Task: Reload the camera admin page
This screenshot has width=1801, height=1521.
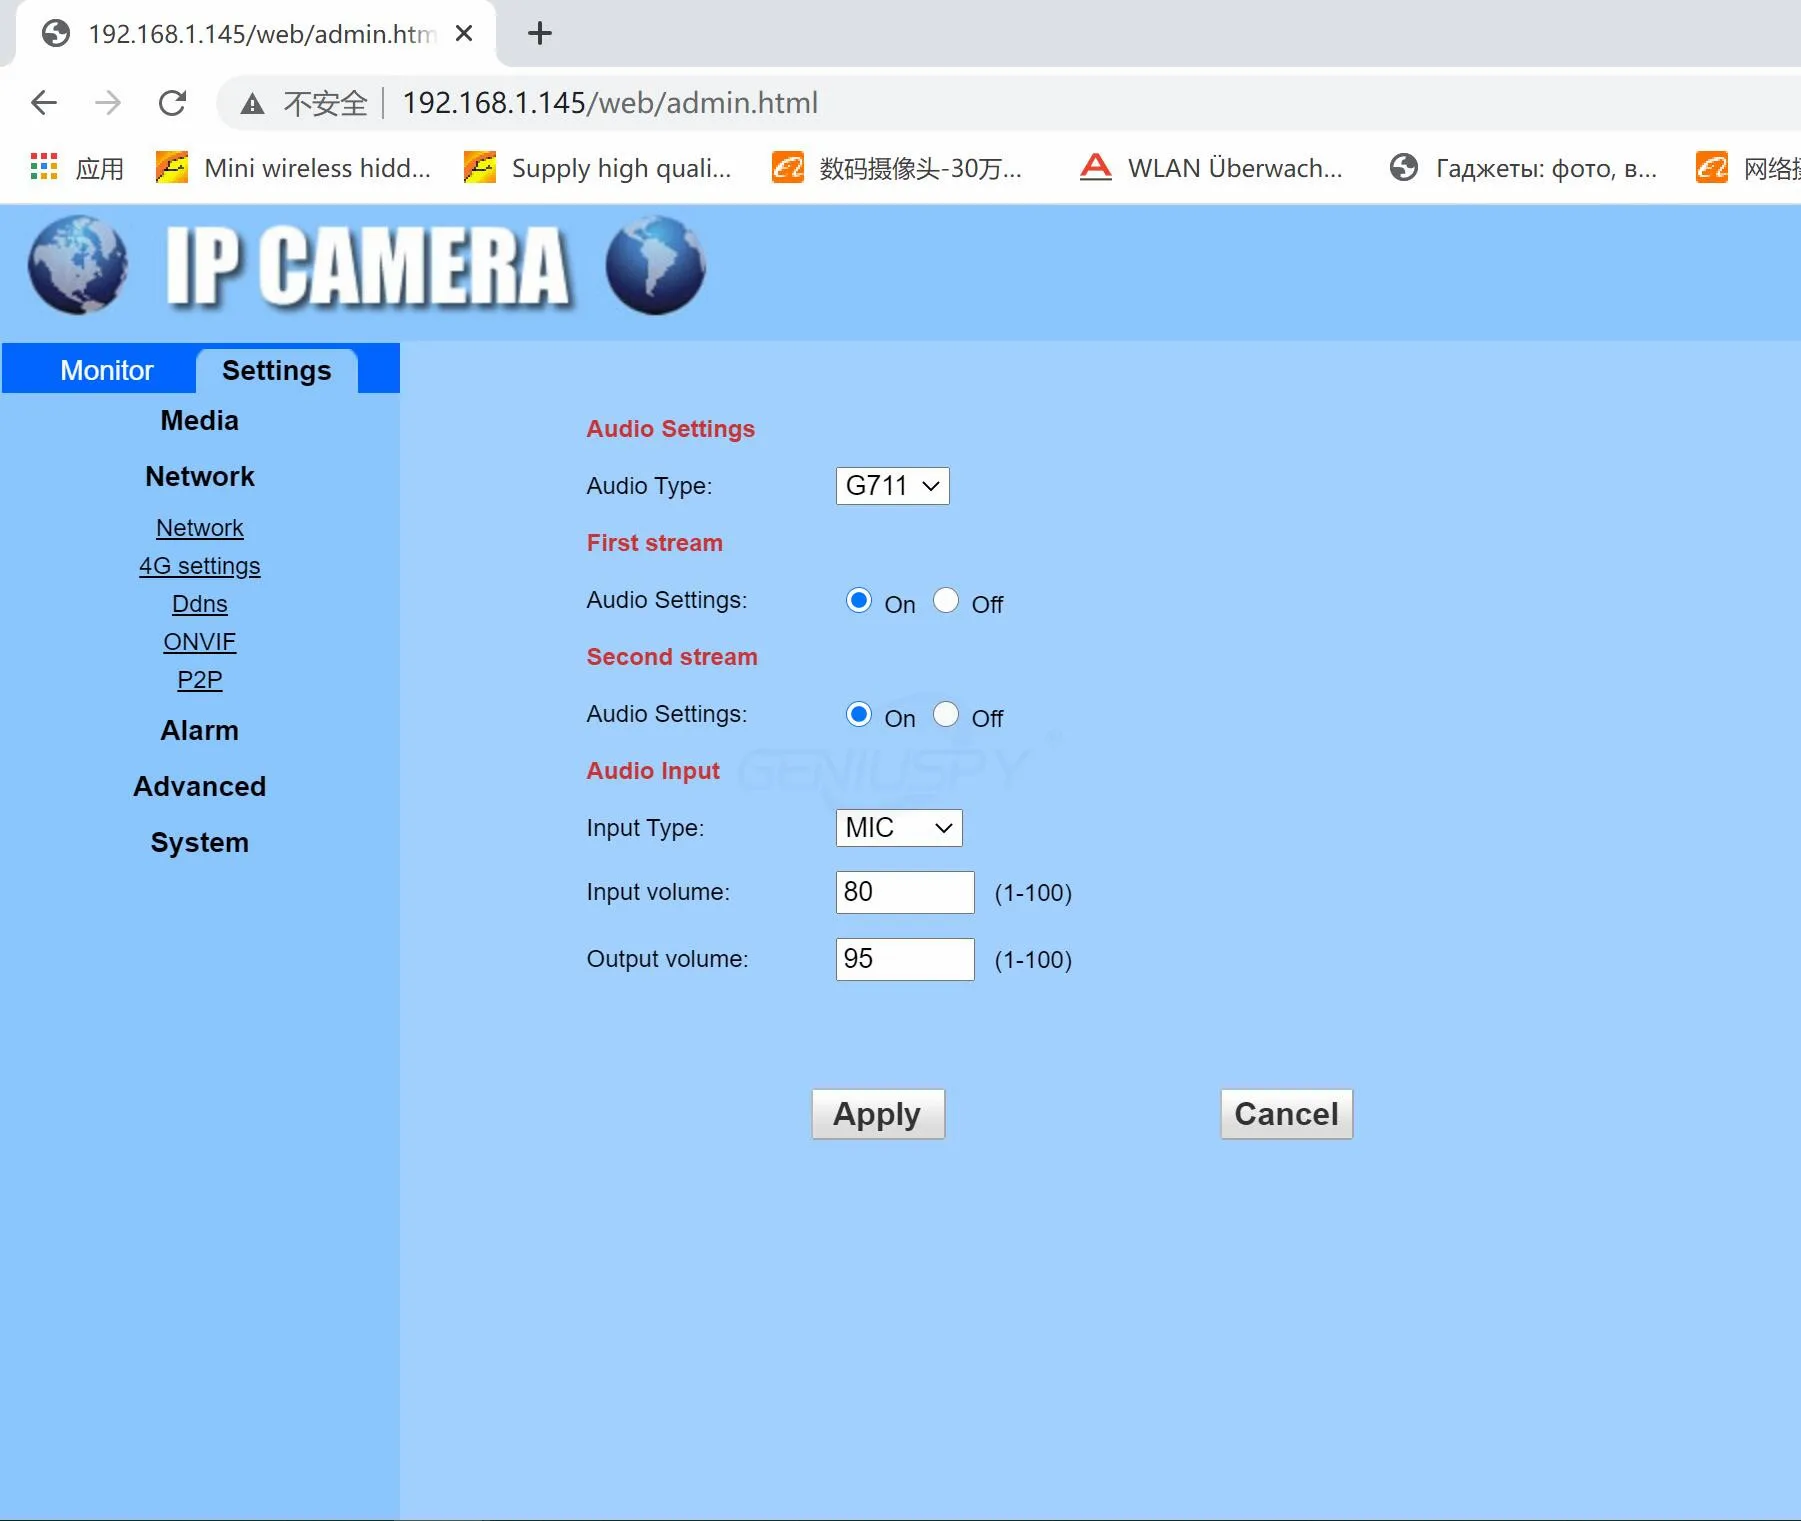Action: [x=172, y=103]
